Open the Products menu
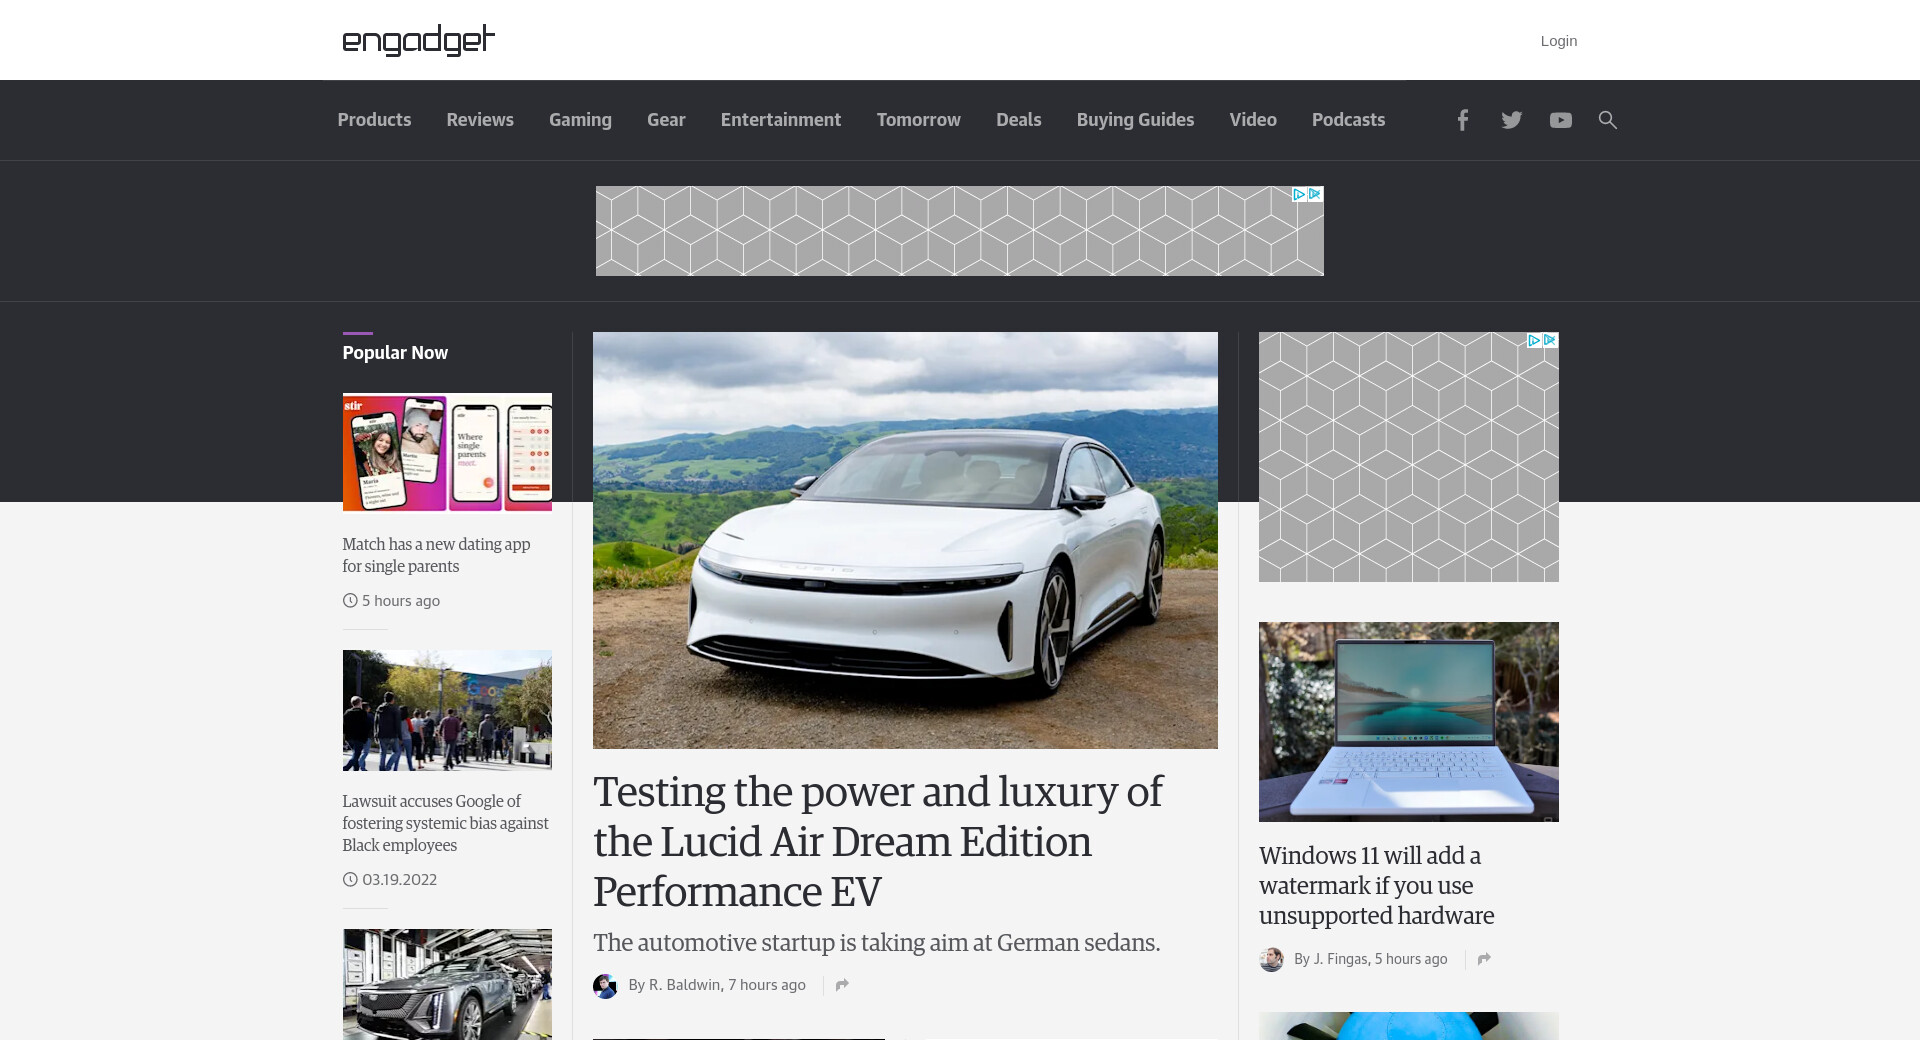Viewport: 1920px width, 1040px height. [374, 120]
